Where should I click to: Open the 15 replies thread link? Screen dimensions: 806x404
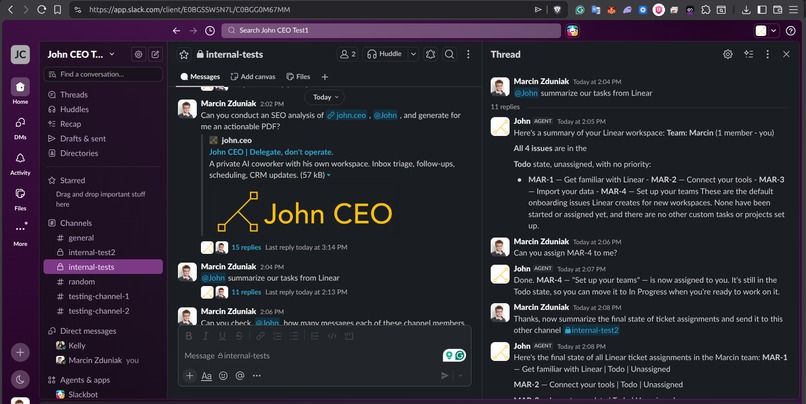[x=246, y=247]
